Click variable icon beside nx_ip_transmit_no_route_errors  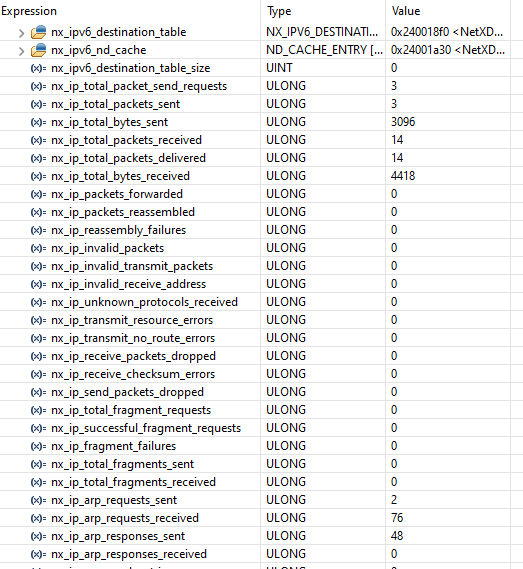point(38,338)
